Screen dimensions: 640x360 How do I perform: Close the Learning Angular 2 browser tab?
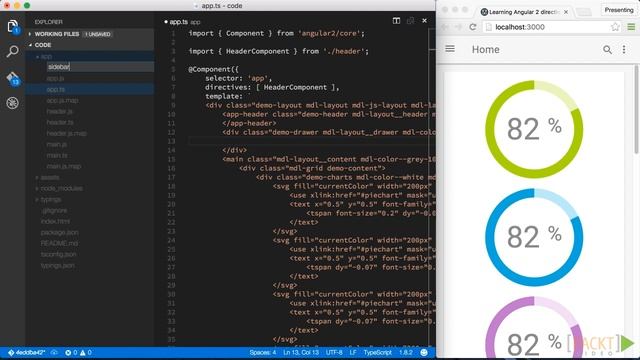[x=566, y=12]
